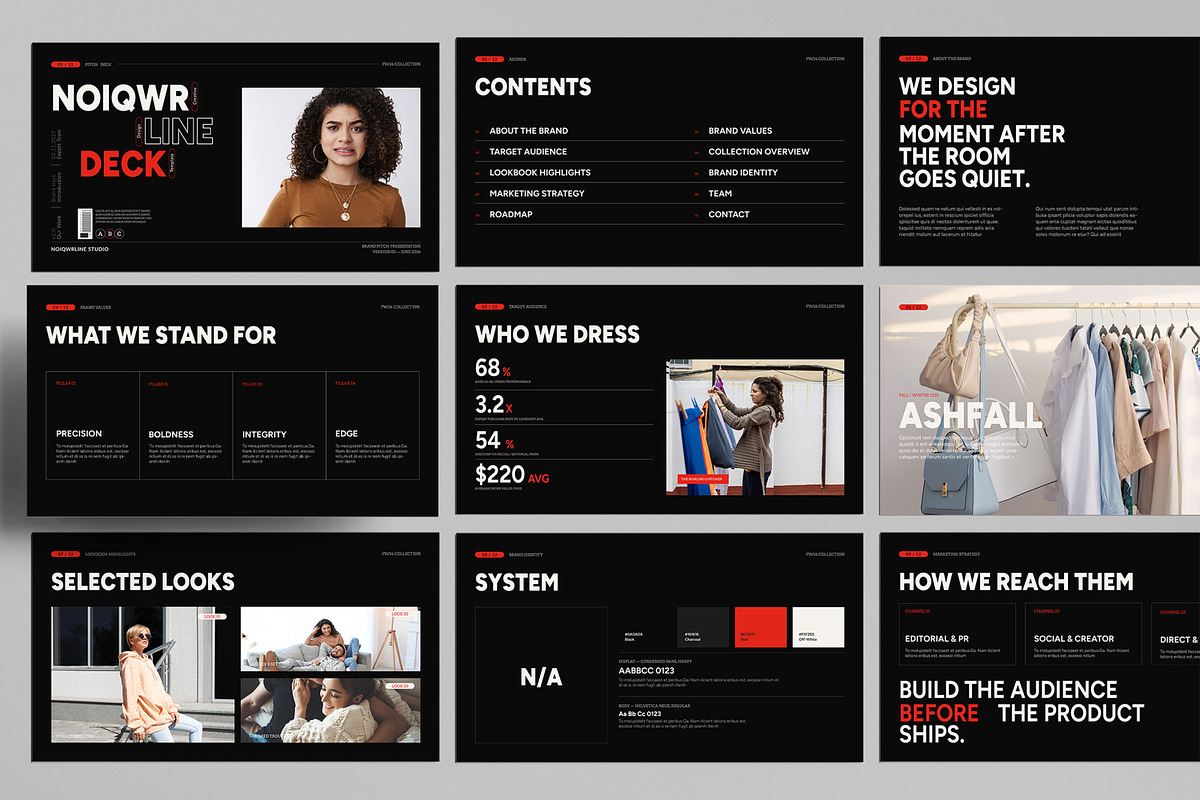The image size is (1200, 800).
Task: Click the WHAT WE STAND FOR heading
Action: coord(162,335)
